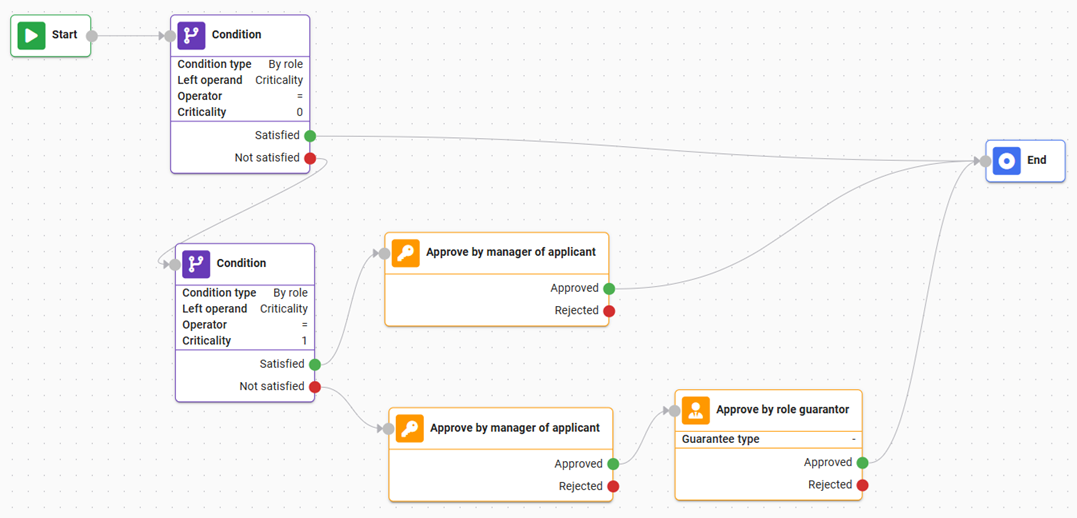Click the purple branch icon of the Criticality 0 Condition
This screenshot has height=518, width=1077.
point(191,35)
